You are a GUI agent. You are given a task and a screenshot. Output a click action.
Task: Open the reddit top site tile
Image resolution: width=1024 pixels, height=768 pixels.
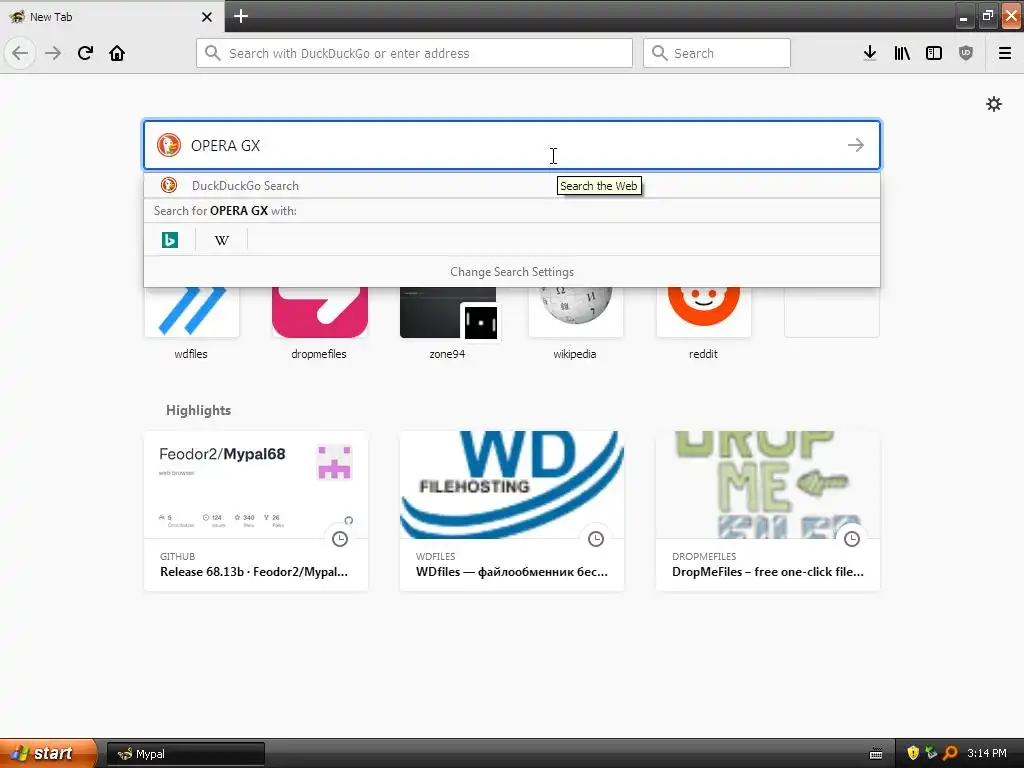point(703,323)
